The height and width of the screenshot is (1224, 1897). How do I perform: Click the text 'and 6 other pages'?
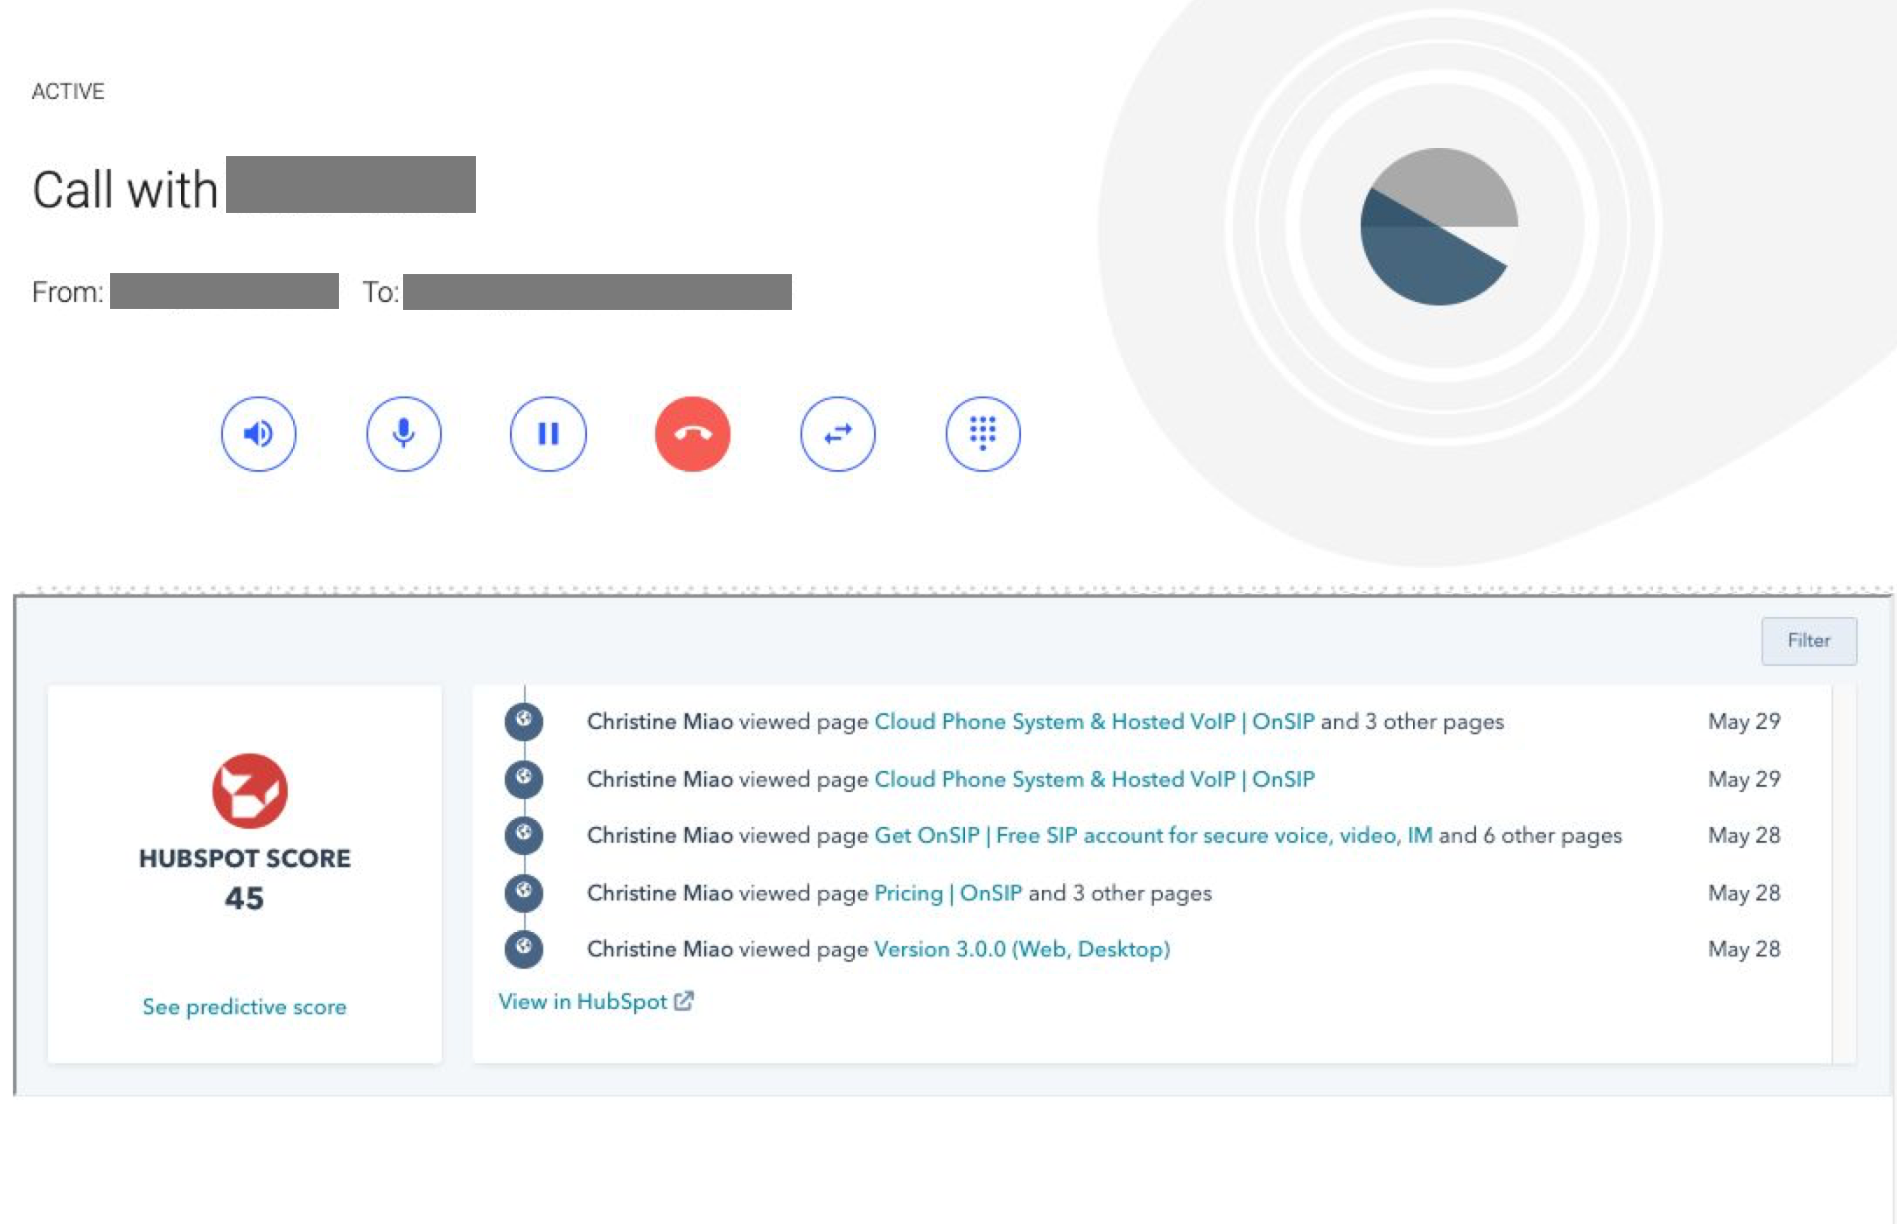pos(1530,835)
